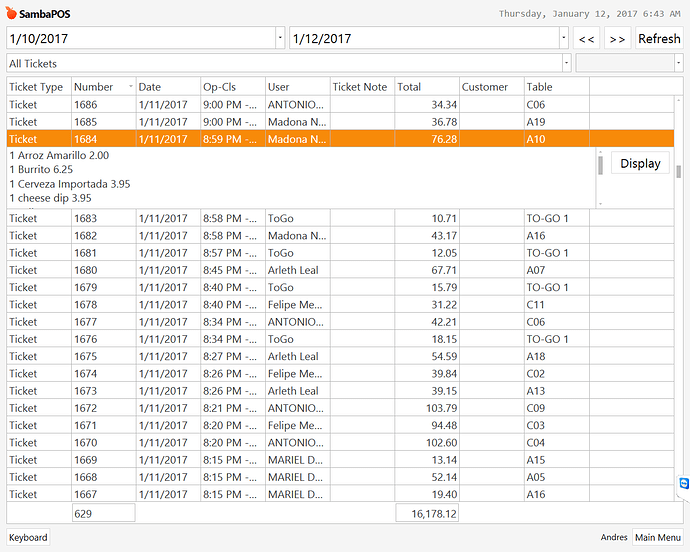The height and width of the screenshot is (552, 690).
Task: Click the ticket count field showing 629
Action: pos(103,513)
